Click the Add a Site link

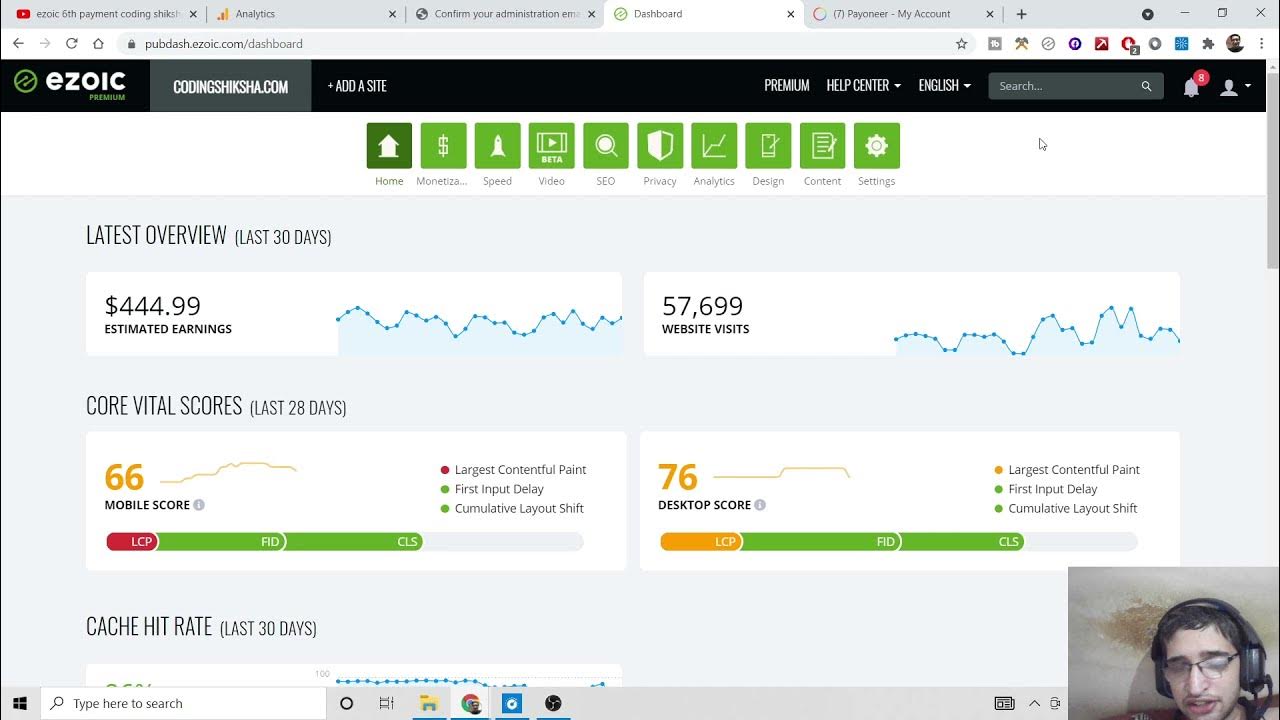pyautogui.click(x=357, y=86)
